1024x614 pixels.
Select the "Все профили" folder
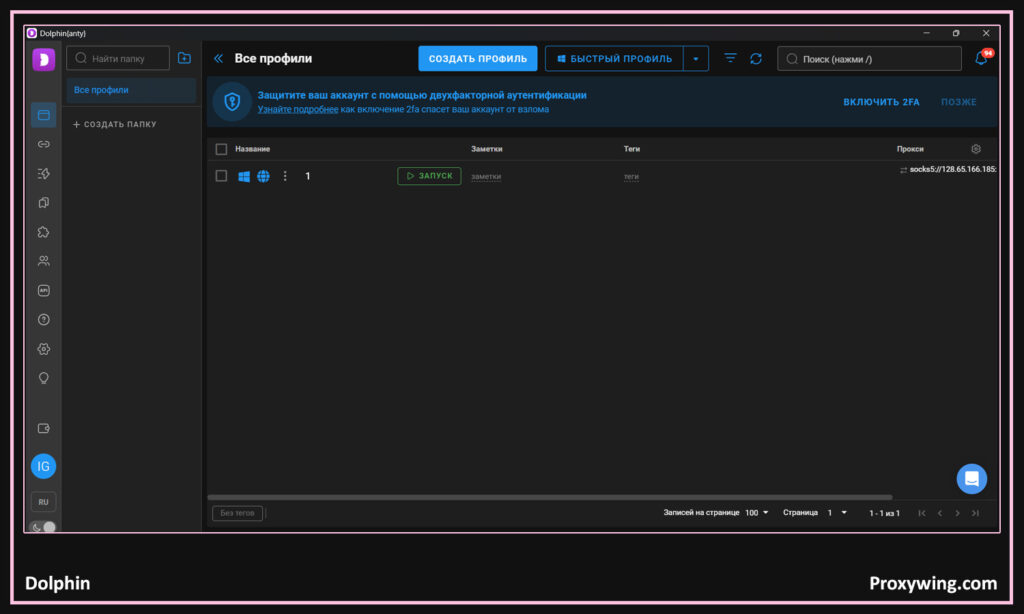pos(131,90)
